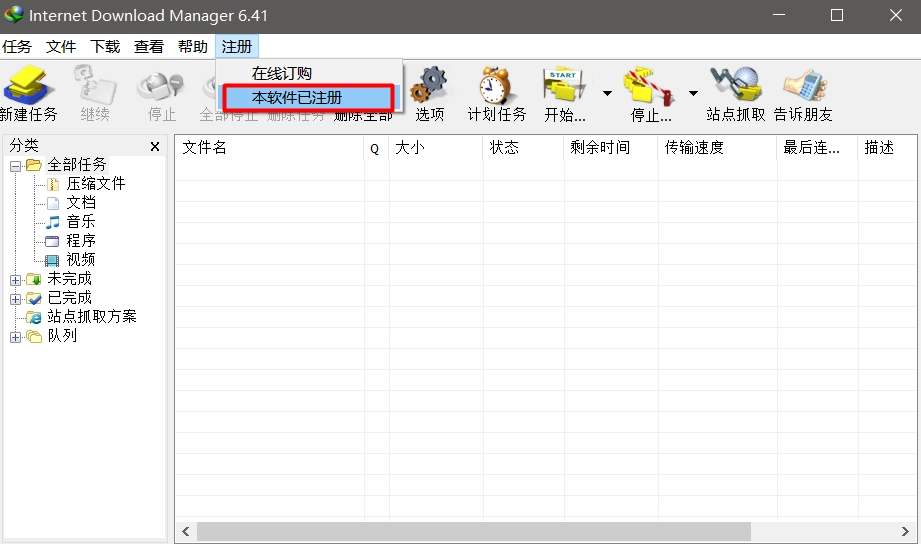Click the Q column header

pos(376,147)
